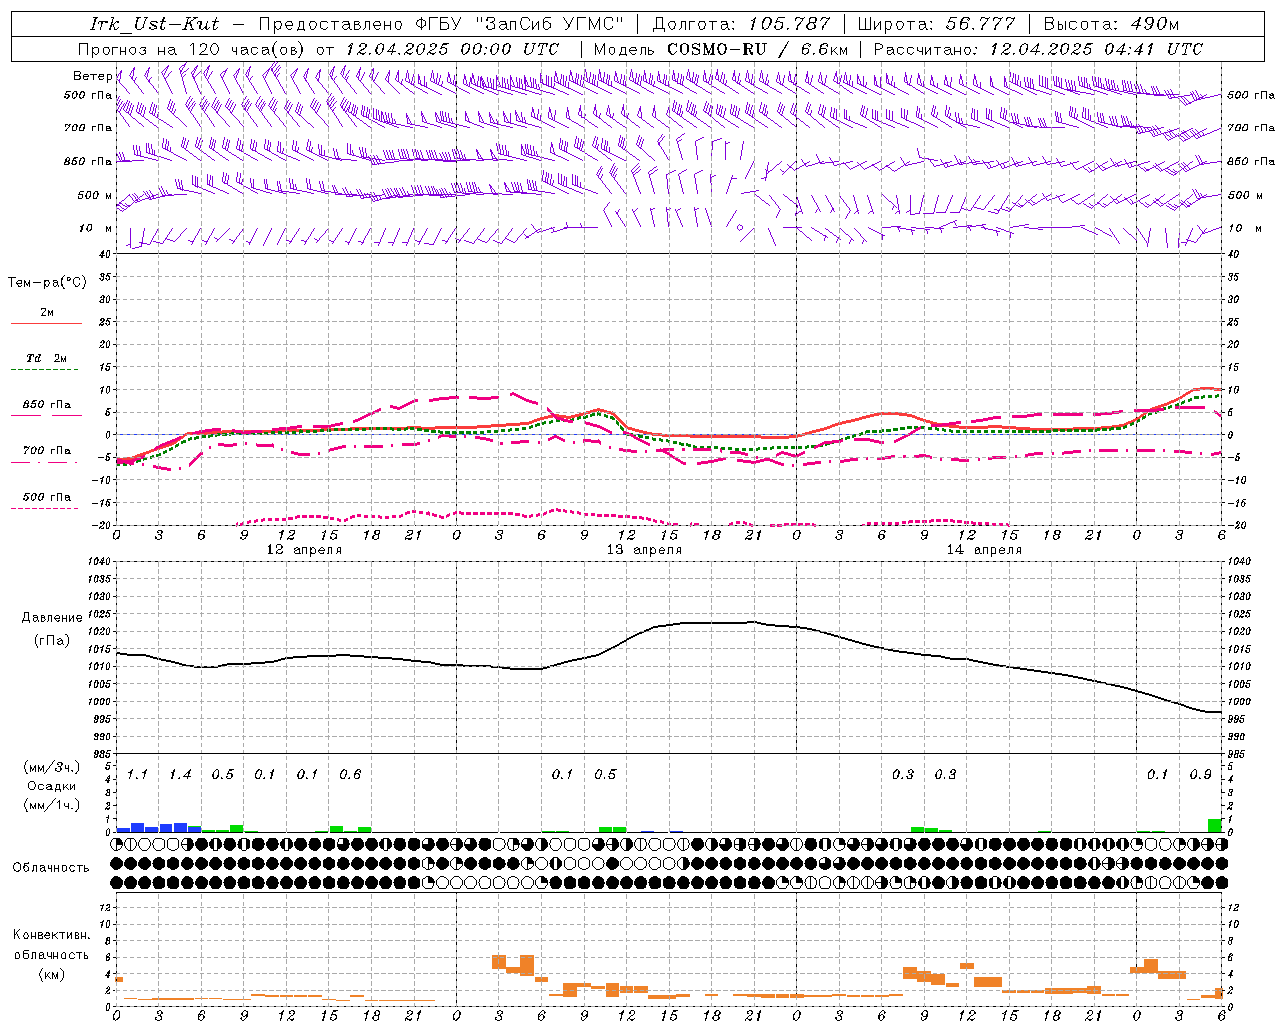Click the "Тем-ра(°C)" temperature panel label

pos(47,283)
